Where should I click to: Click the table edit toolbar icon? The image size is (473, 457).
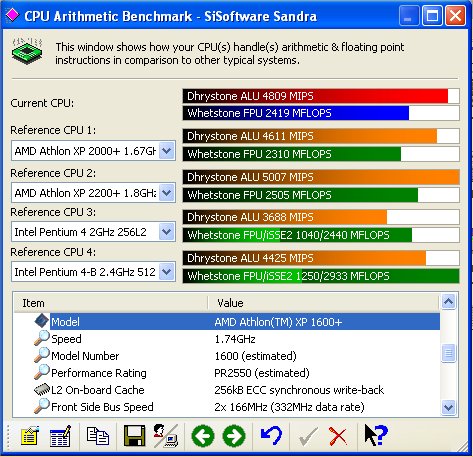coord(60,436)
